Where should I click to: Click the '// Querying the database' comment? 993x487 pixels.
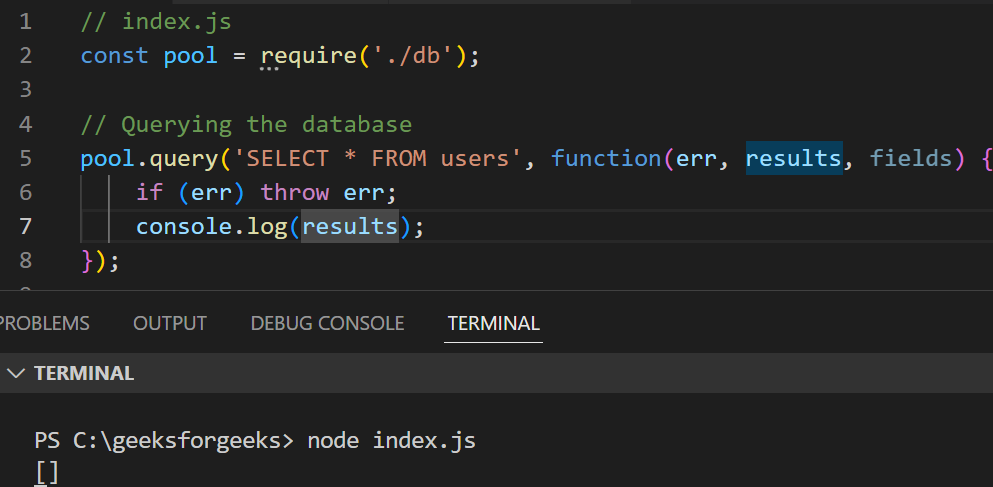pyautogui.click(x=246, y=124)
